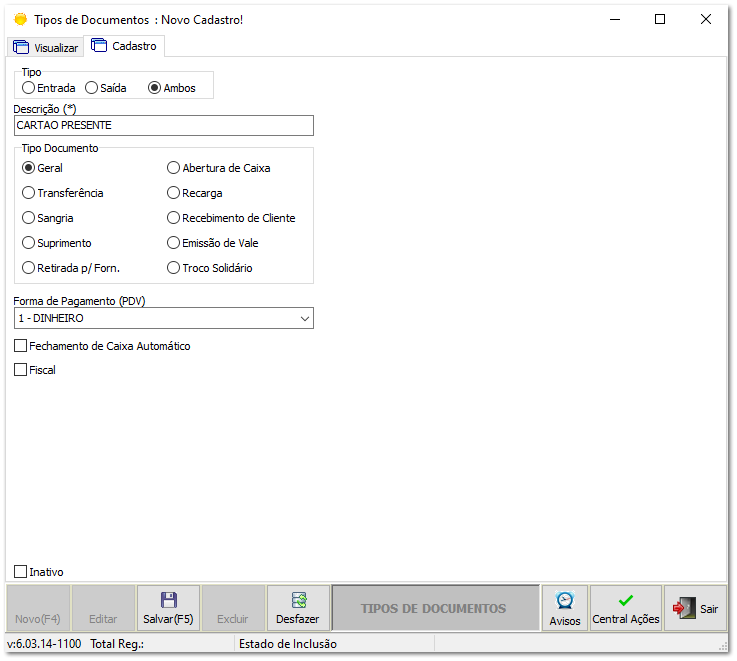Click the window resize grip in status bar

[x=723, y=646]
